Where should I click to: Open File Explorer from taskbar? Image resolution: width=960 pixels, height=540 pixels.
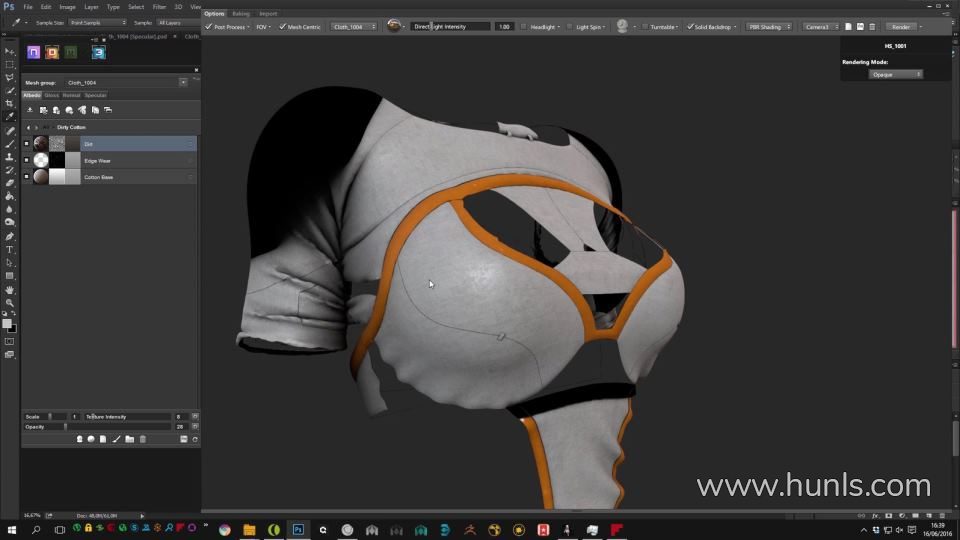pyautogui.click(x=249, y=530)
